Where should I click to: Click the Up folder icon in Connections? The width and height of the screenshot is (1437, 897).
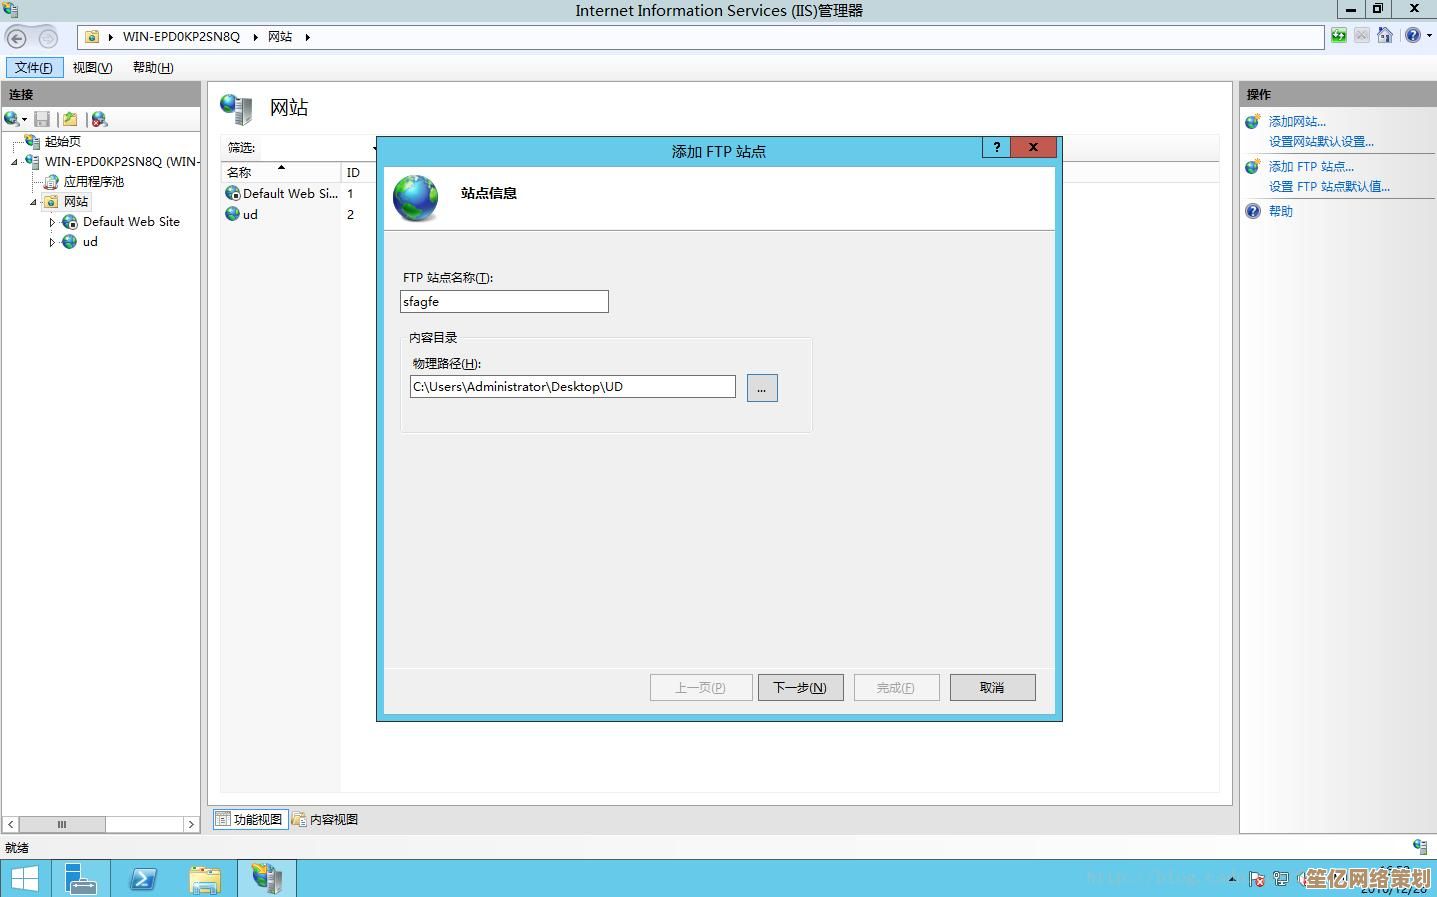tap(70, 119)
